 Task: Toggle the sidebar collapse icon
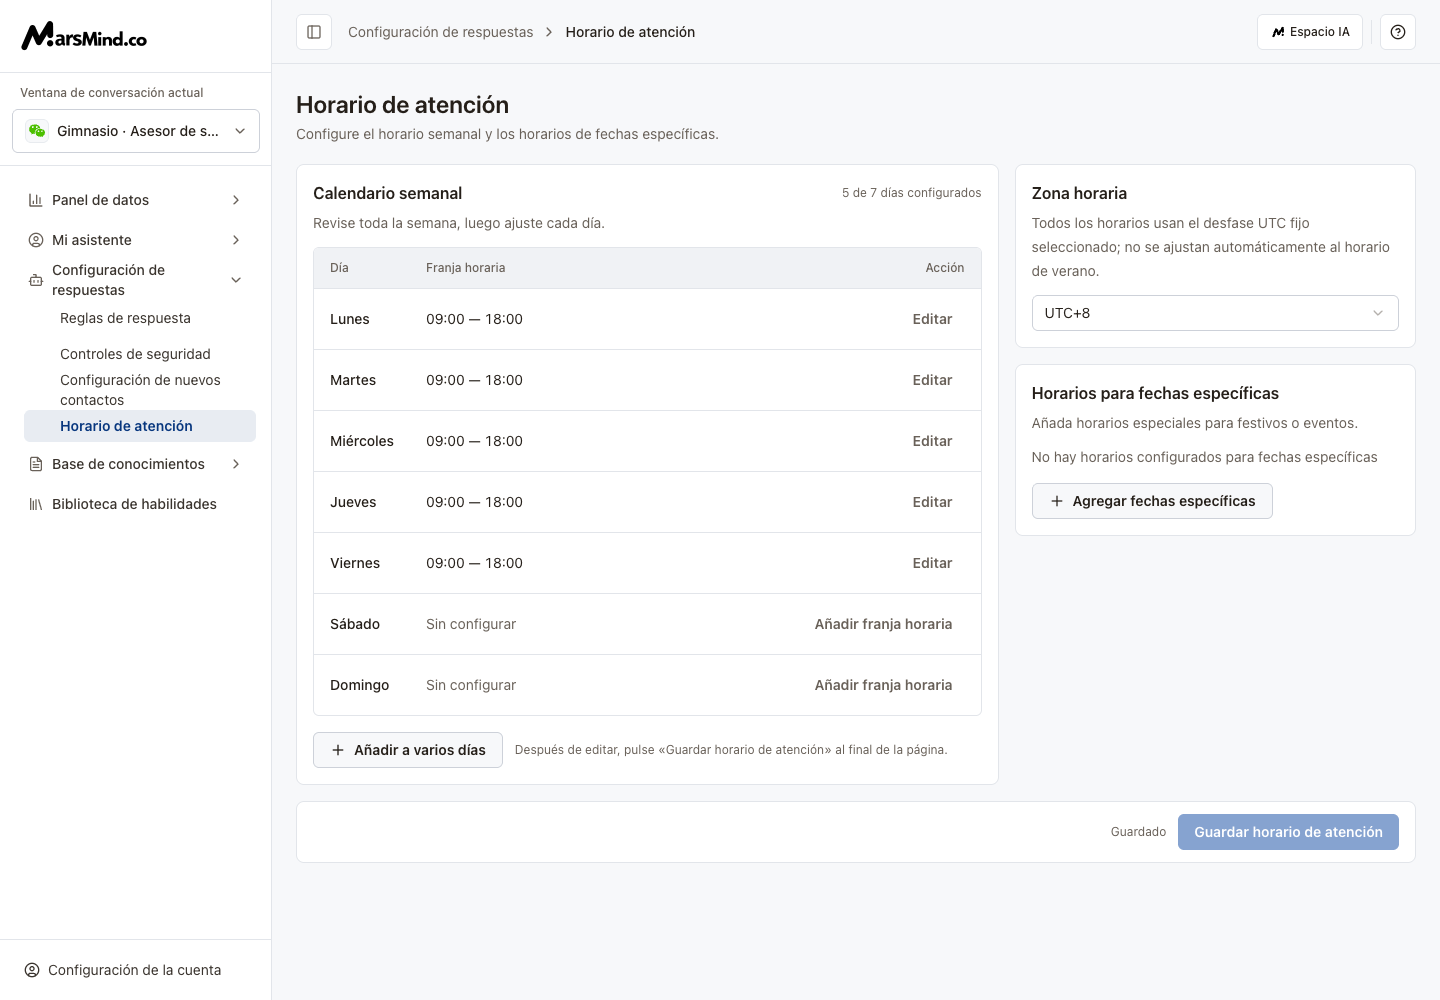[314, 32]
